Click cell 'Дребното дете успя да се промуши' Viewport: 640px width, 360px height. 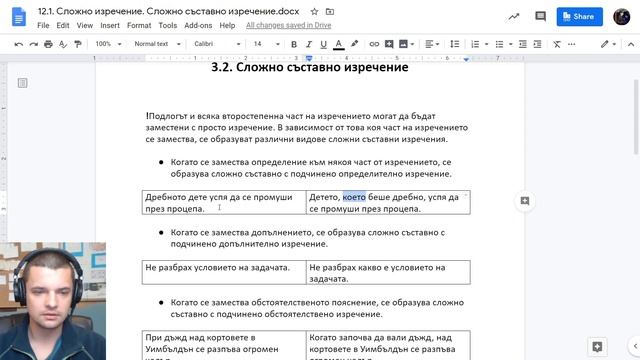(x=224, y=202)
